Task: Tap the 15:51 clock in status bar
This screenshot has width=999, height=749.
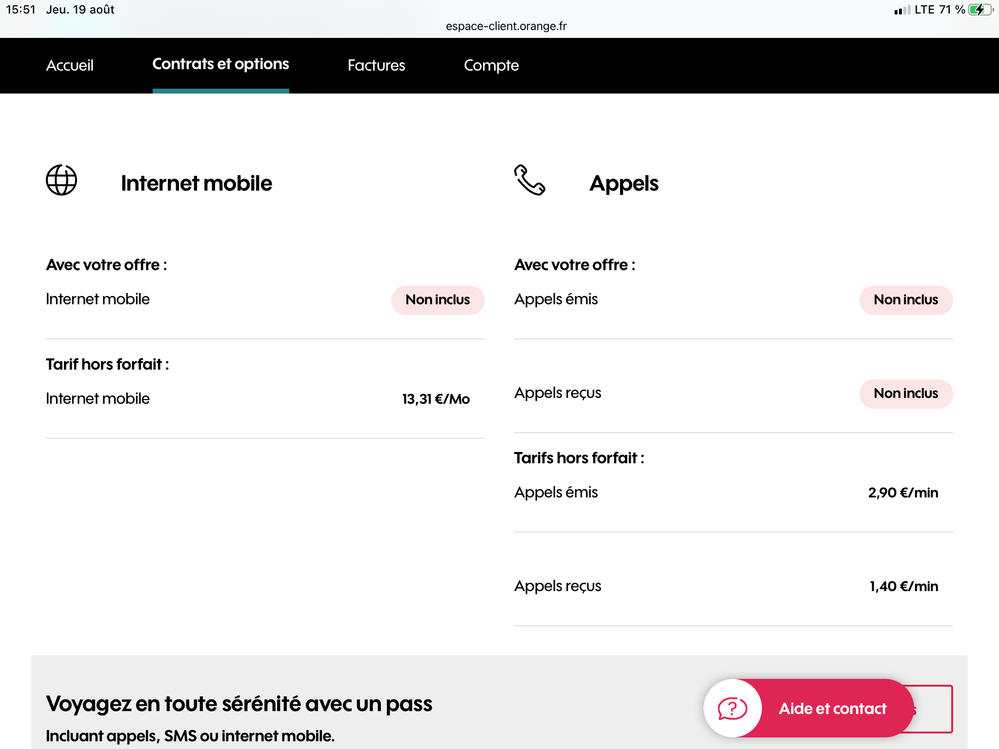Action: [x=20, y=10]
